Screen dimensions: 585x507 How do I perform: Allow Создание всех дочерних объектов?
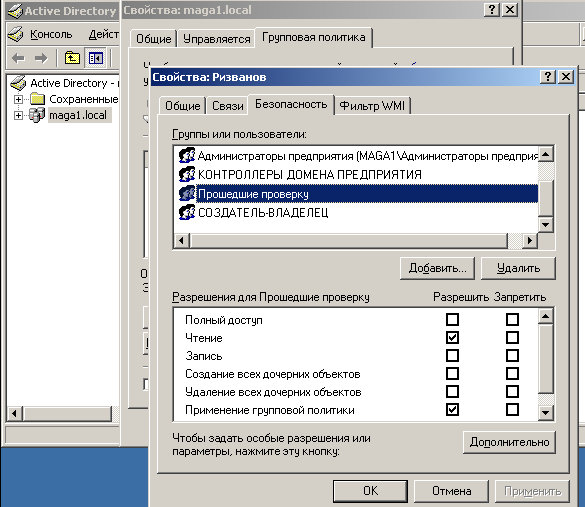pos(452,373)
